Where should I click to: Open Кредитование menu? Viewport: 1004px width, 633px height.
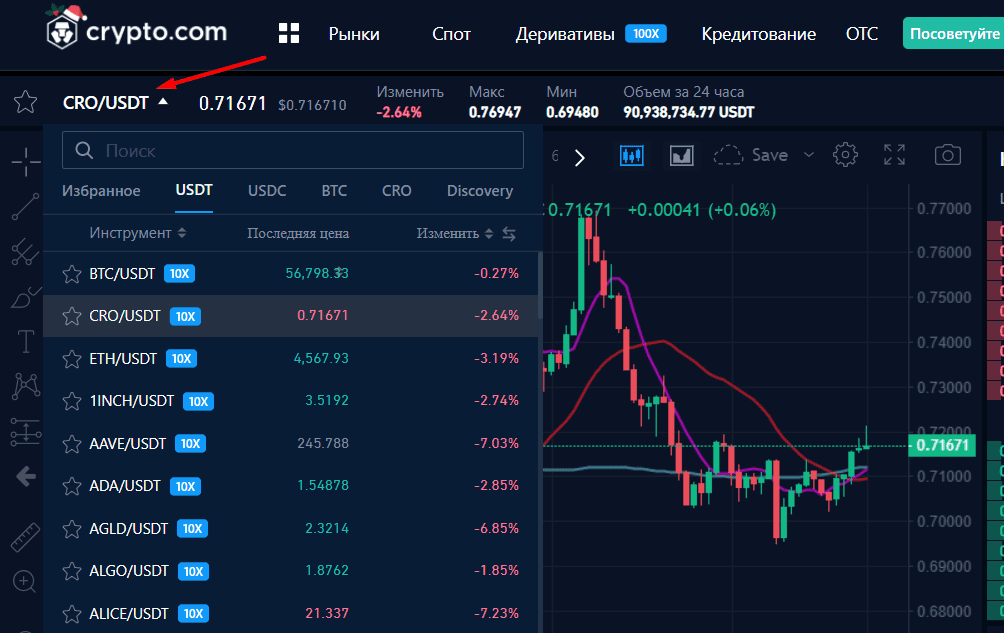[759, 34]
